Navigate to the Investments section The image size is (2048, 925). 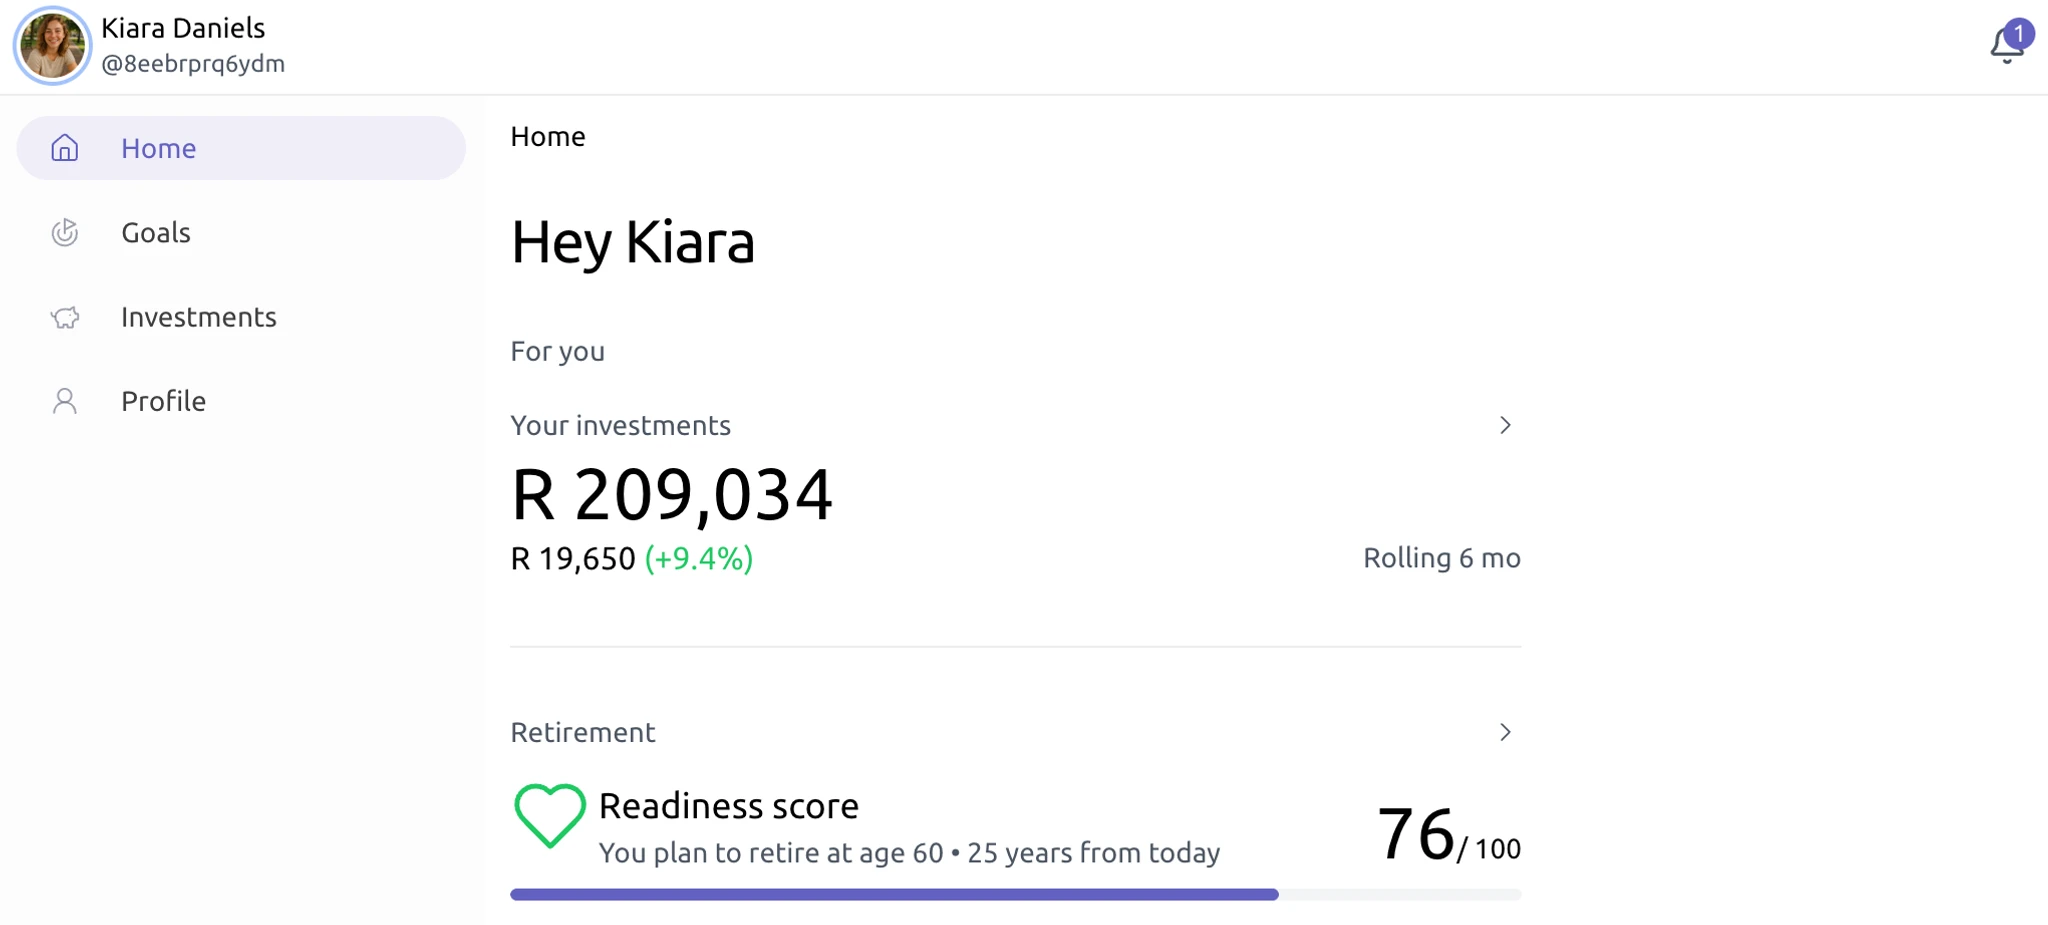199,316
